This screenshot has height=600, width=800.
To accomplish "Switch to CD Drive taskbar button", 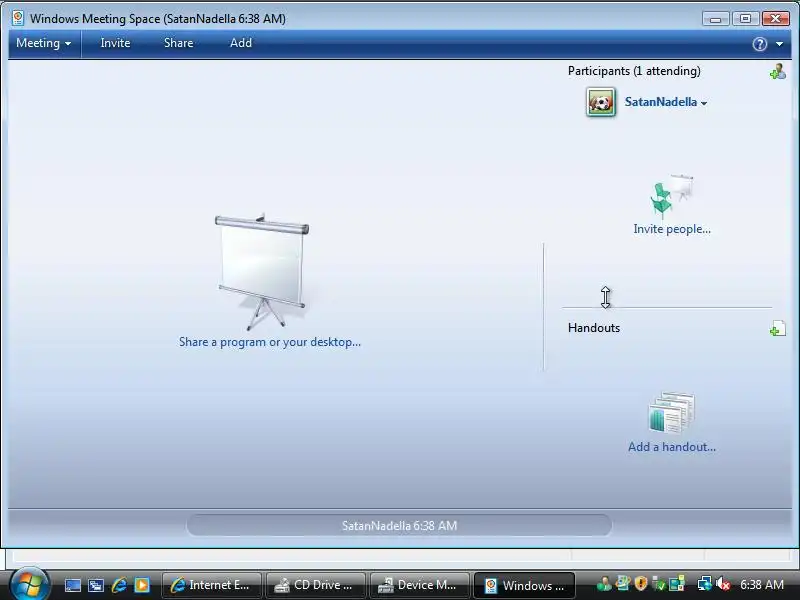I will pyautogui.click(x=316, y=585).
